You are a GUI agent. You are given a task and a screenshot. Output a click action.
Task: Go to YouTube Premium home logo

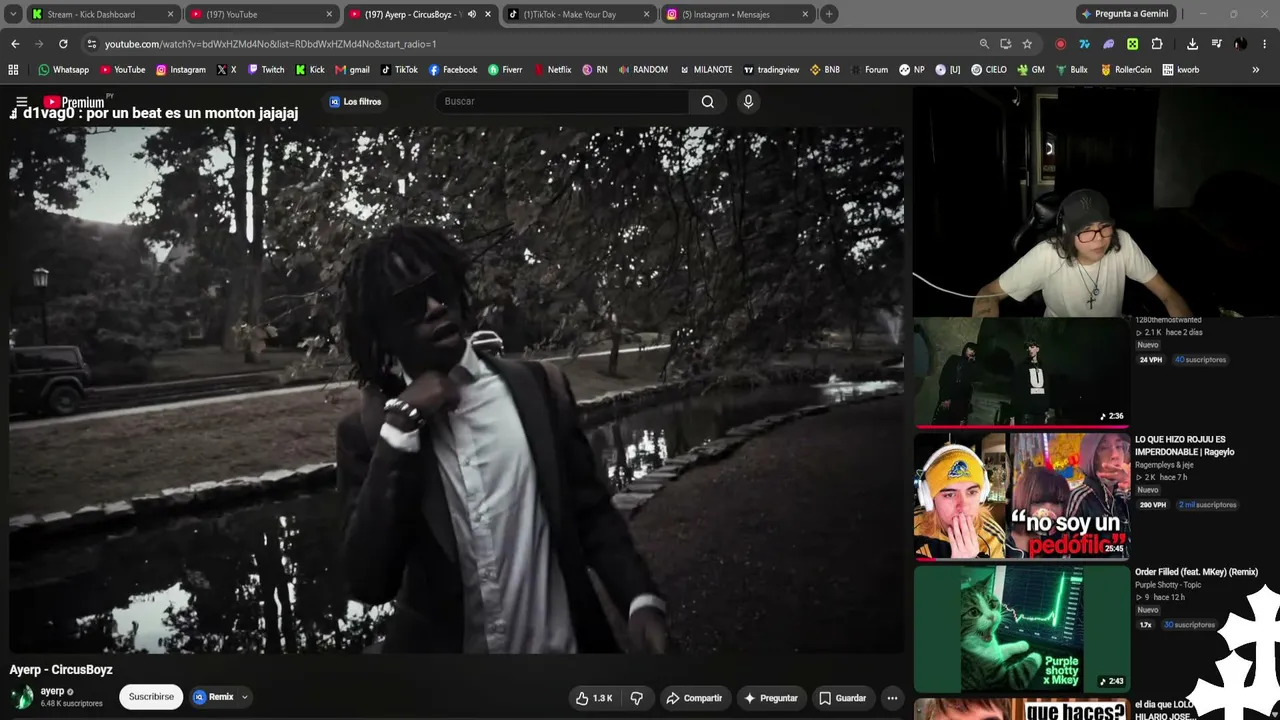[74, 101]
